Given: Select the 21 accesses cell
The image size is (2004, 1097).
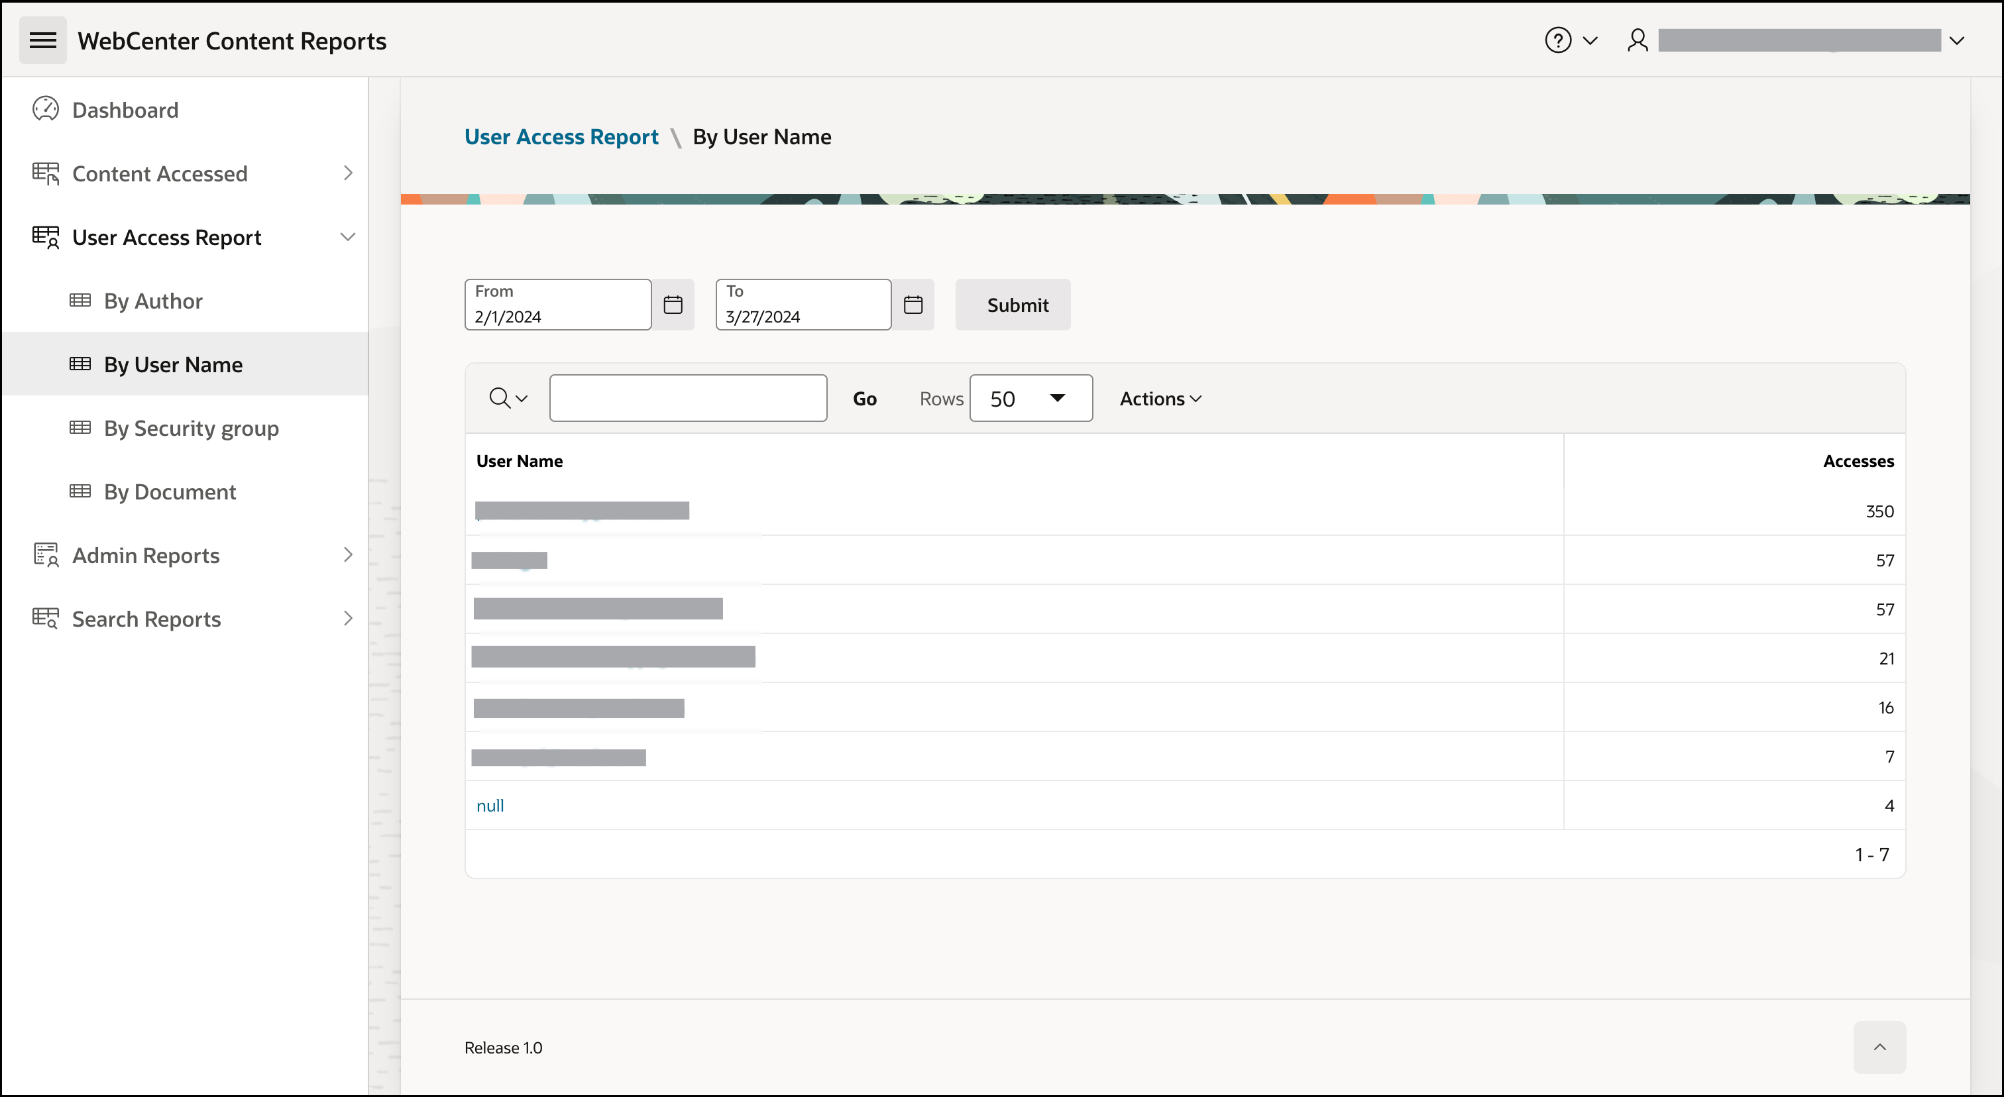Looking at the screenshot, I should pyautogui.click(x=1735, y=658).
